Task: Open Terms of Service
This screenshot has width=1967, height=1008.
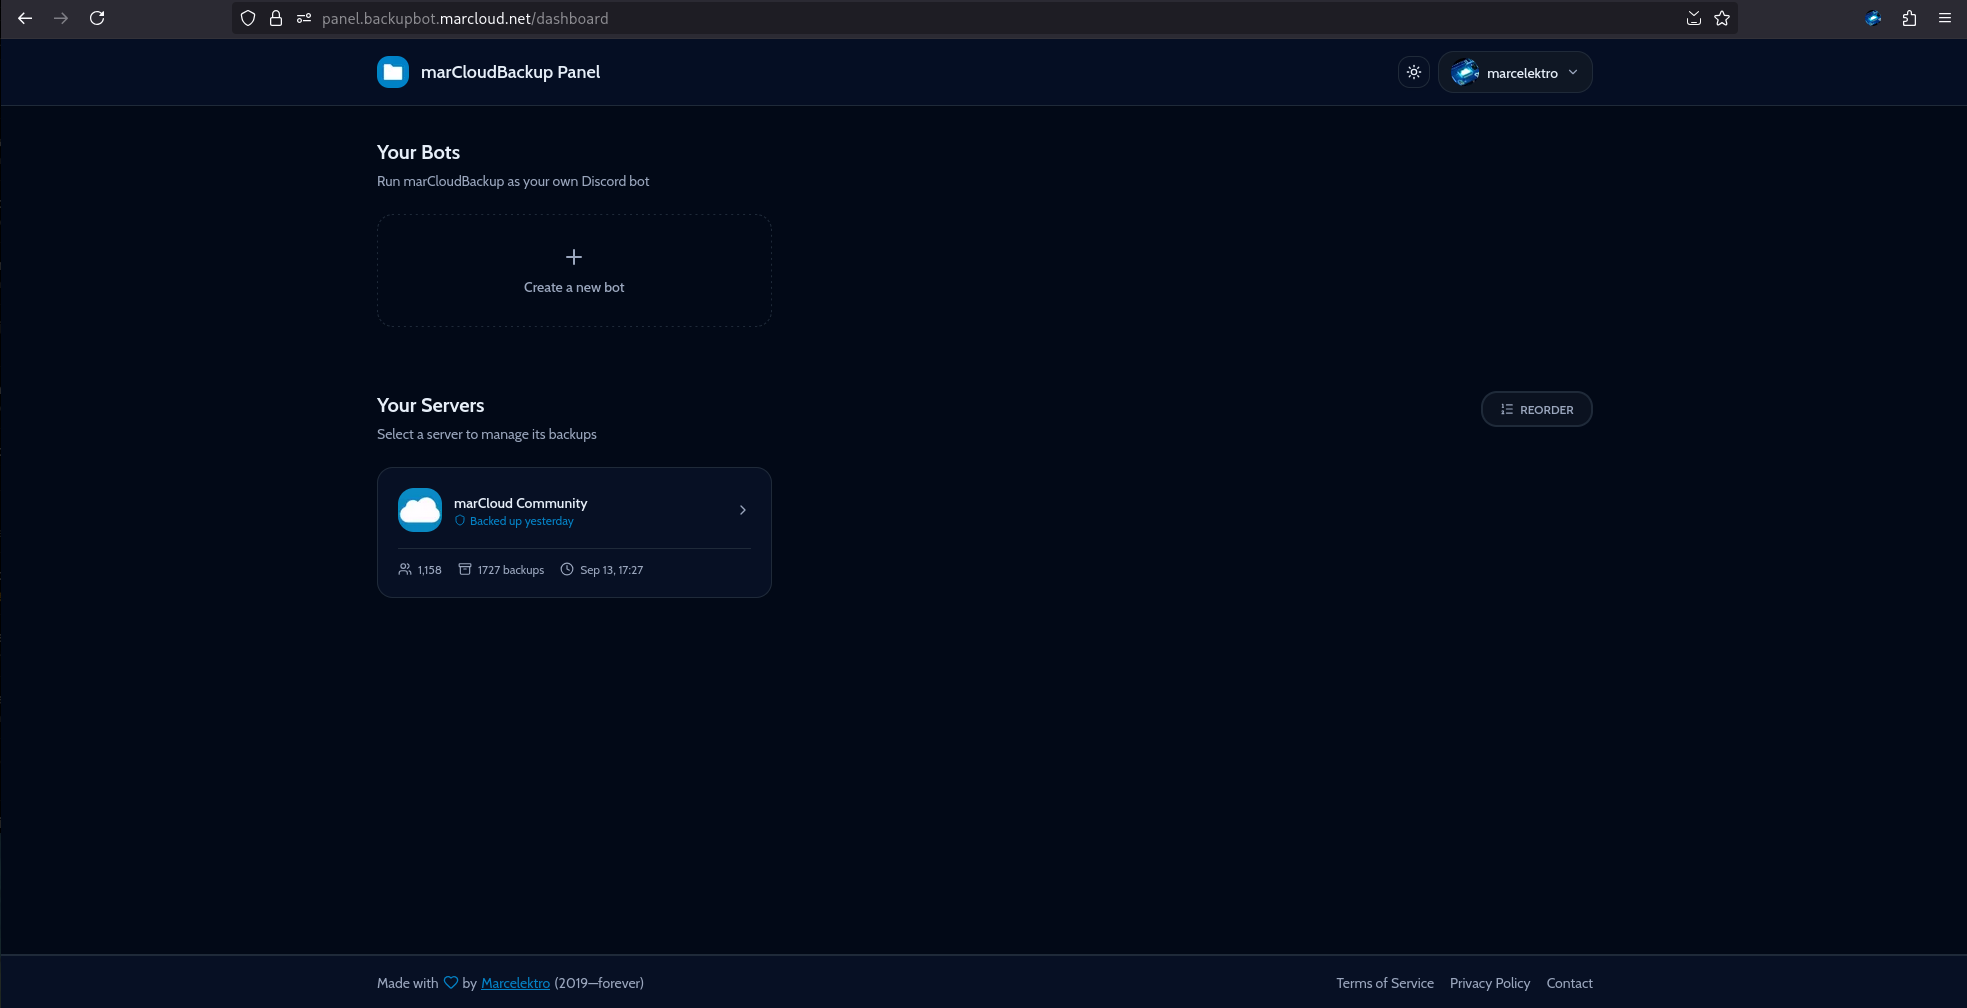Action: [1385, 983]
